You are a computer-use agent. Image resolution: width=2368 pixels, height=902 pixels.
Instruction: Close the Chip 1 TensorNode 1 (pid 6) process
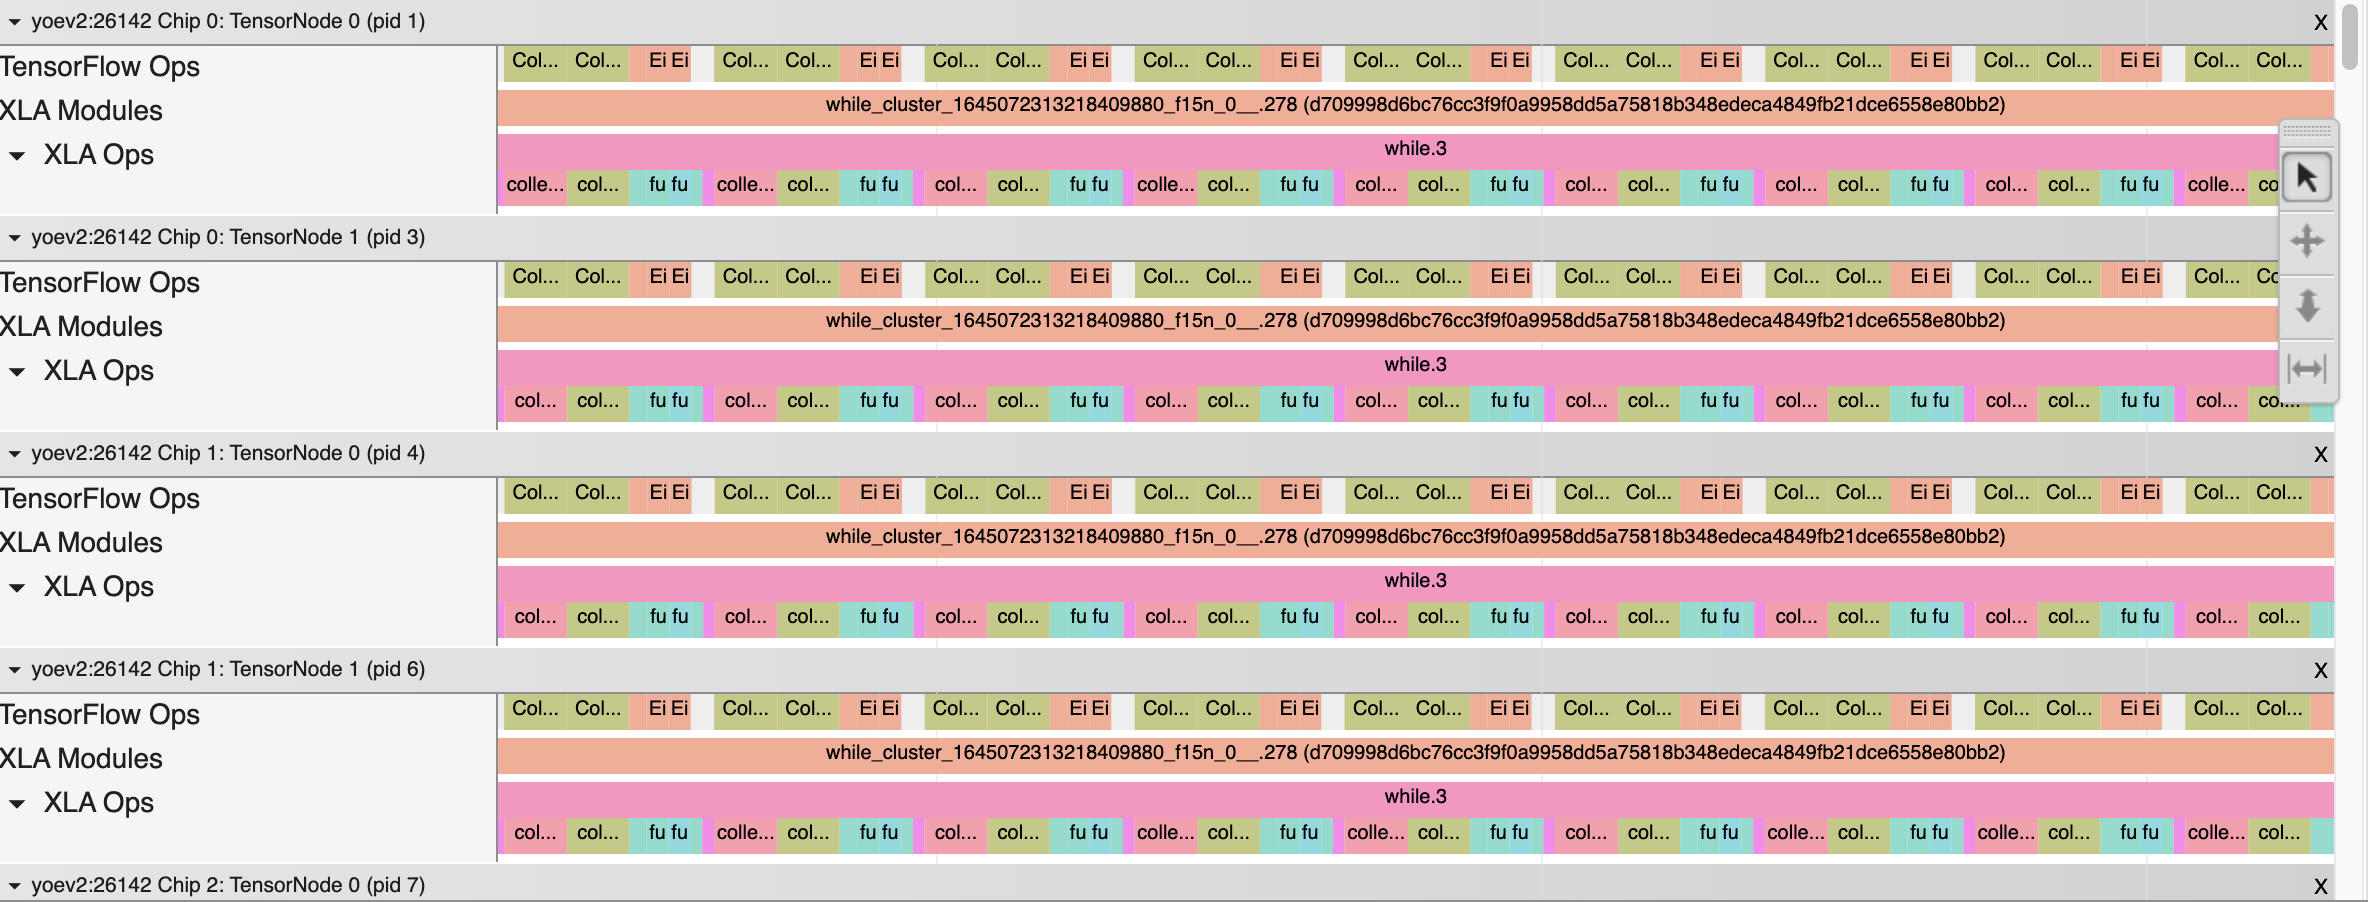point(2321,671)
